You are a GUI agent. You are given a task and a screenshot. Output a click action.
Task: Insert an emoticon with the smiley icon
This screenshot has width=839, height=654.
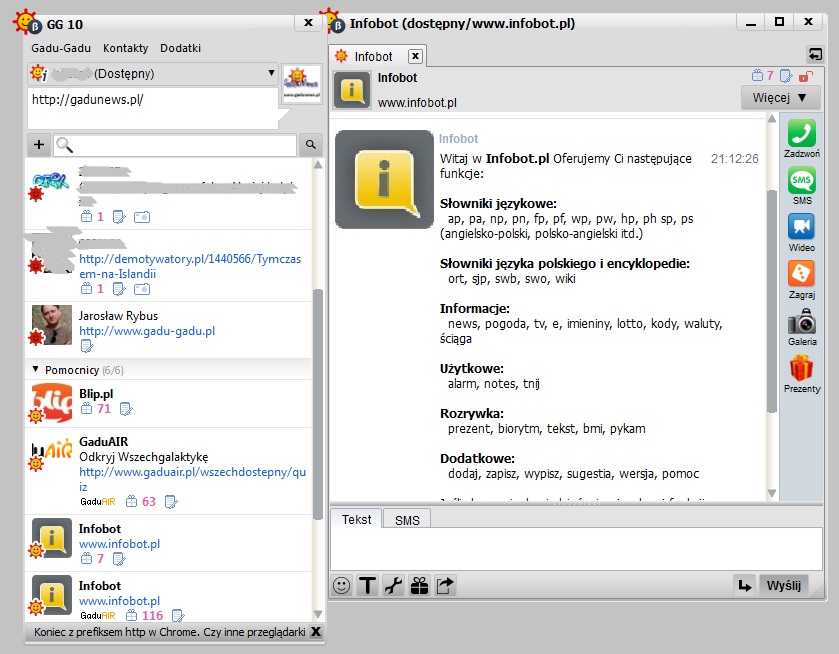tap(341, 585)
